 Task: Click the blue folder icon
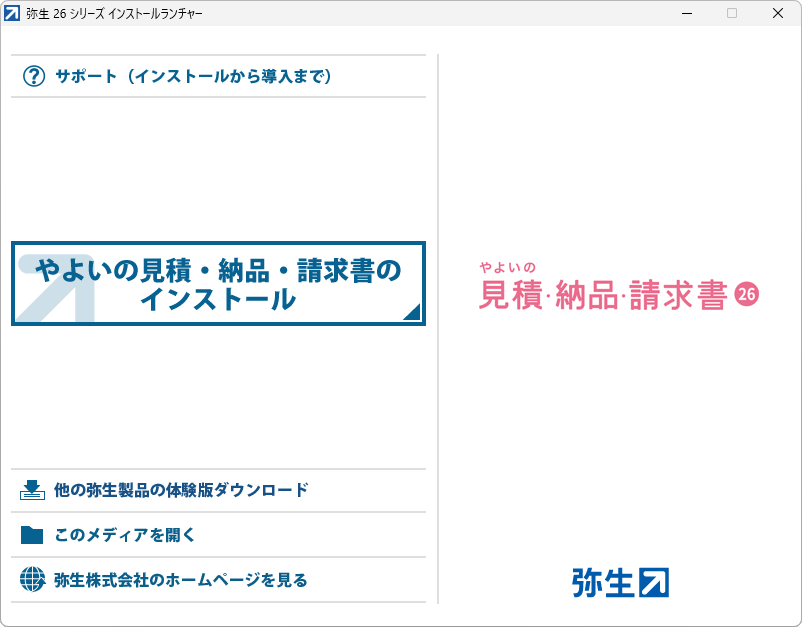tap(33, 535)
